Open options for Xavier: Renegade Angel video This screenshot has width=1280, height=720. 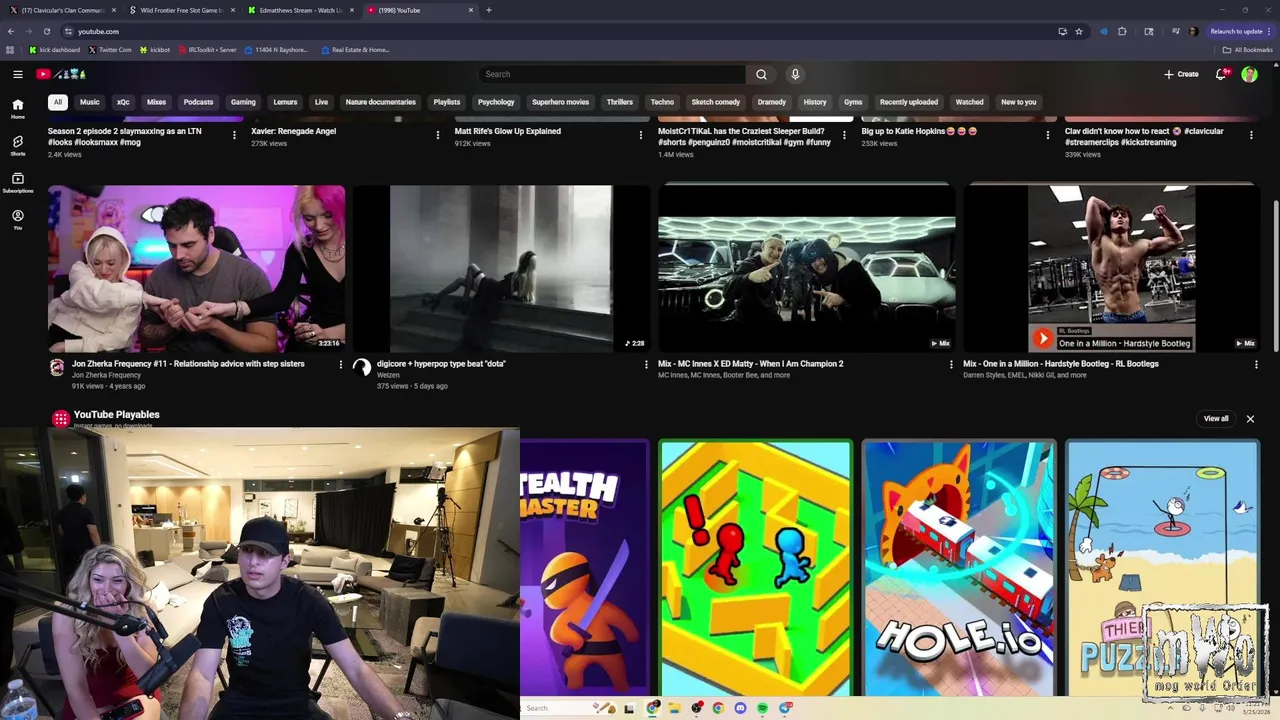[437, 135]
